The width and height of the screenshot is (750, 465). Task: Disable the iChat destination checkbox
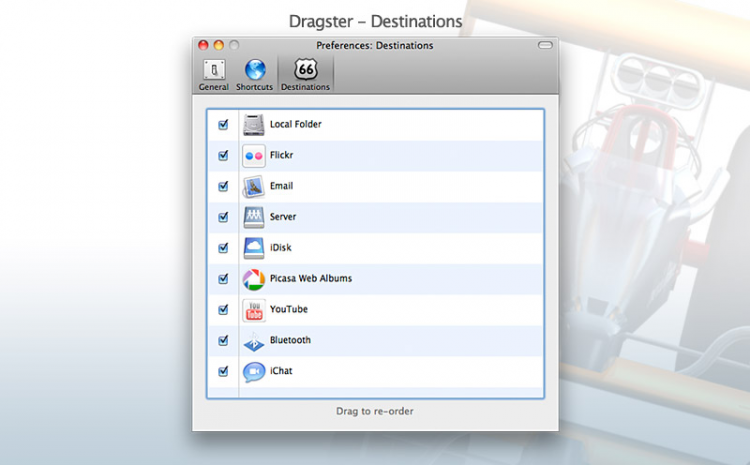pyautogui.click(x=223, y=371)
